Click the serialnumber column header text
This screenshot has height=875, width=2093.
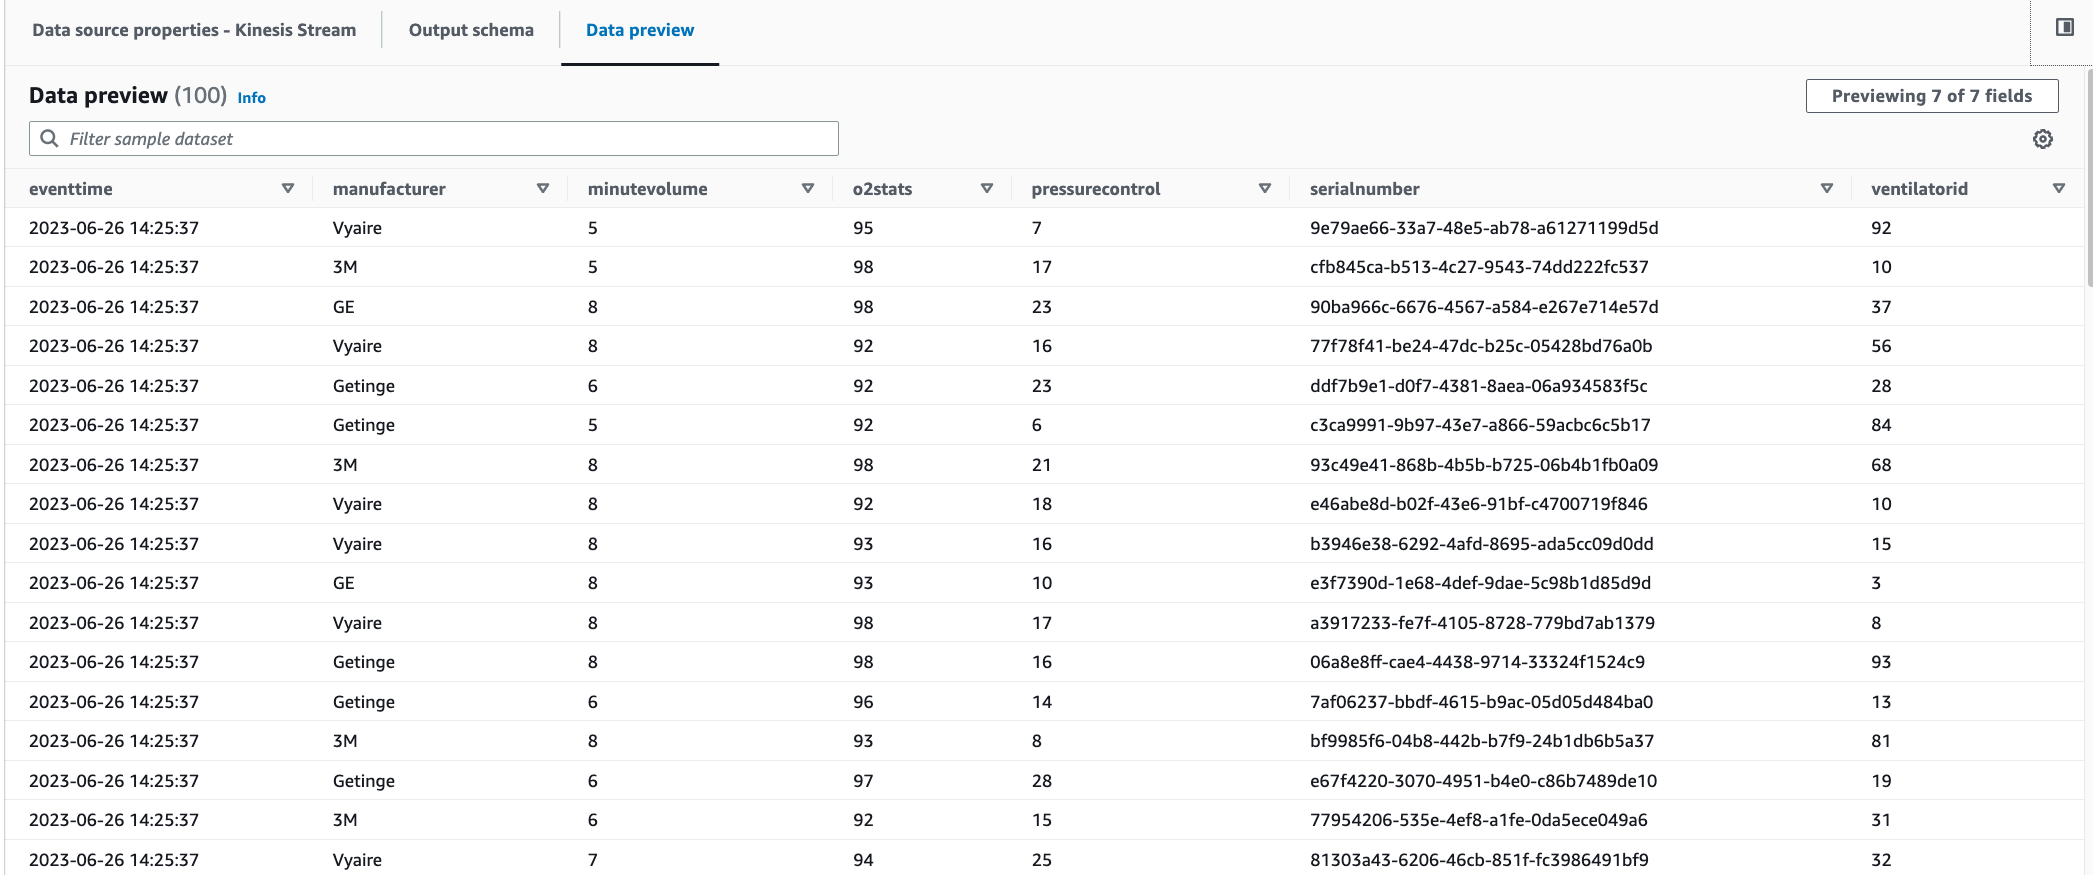pyautogui.click(x=1364, y=189)
